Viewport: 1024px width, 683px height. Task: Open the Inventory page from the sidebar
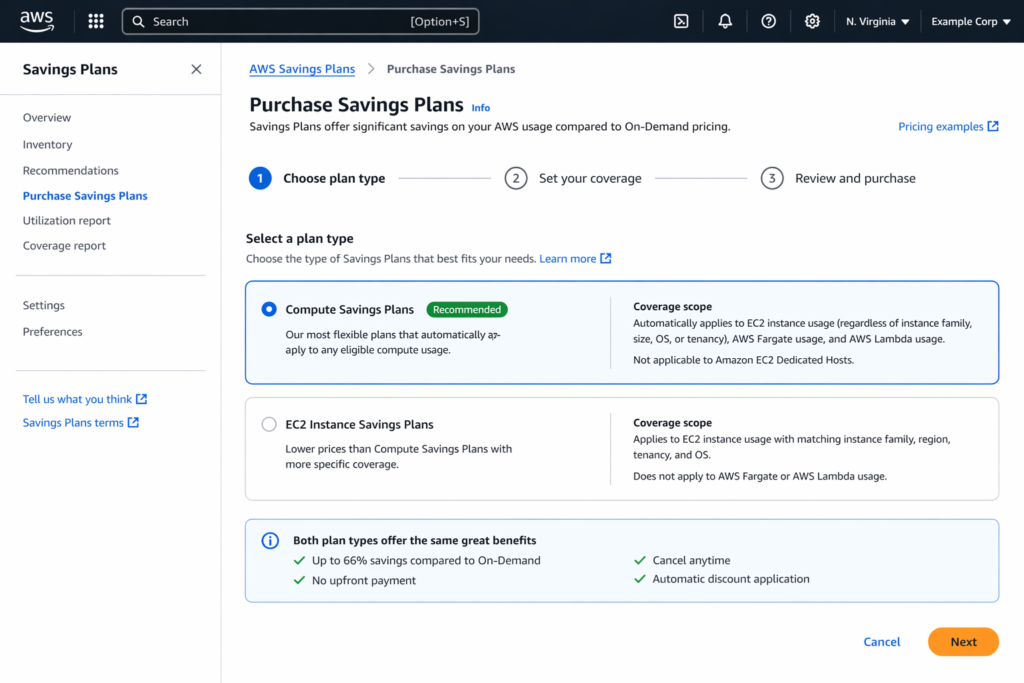[47, 144]
